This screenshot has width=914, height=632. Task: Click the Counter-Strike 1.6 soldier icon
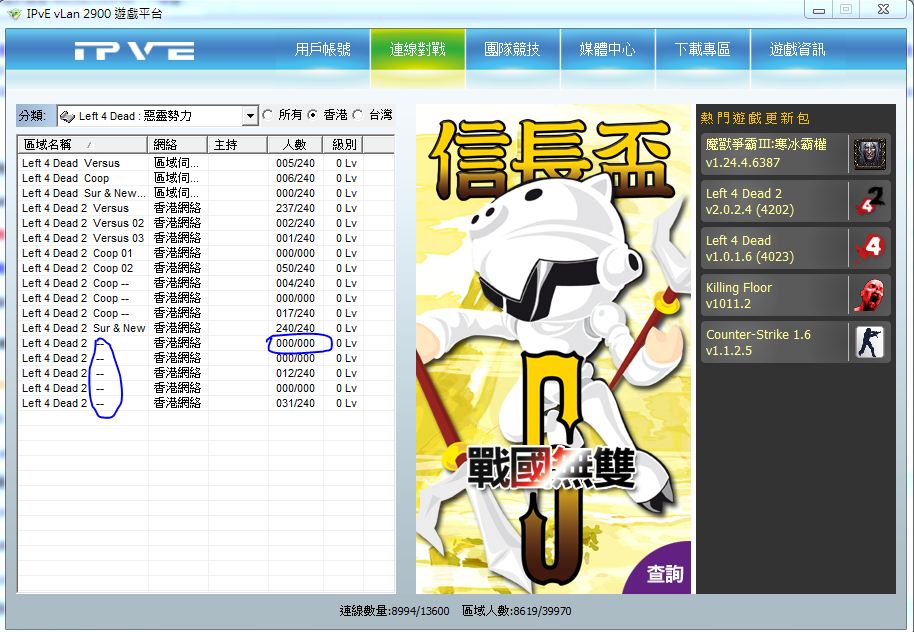pyautogui.click(x=869, y=342)
